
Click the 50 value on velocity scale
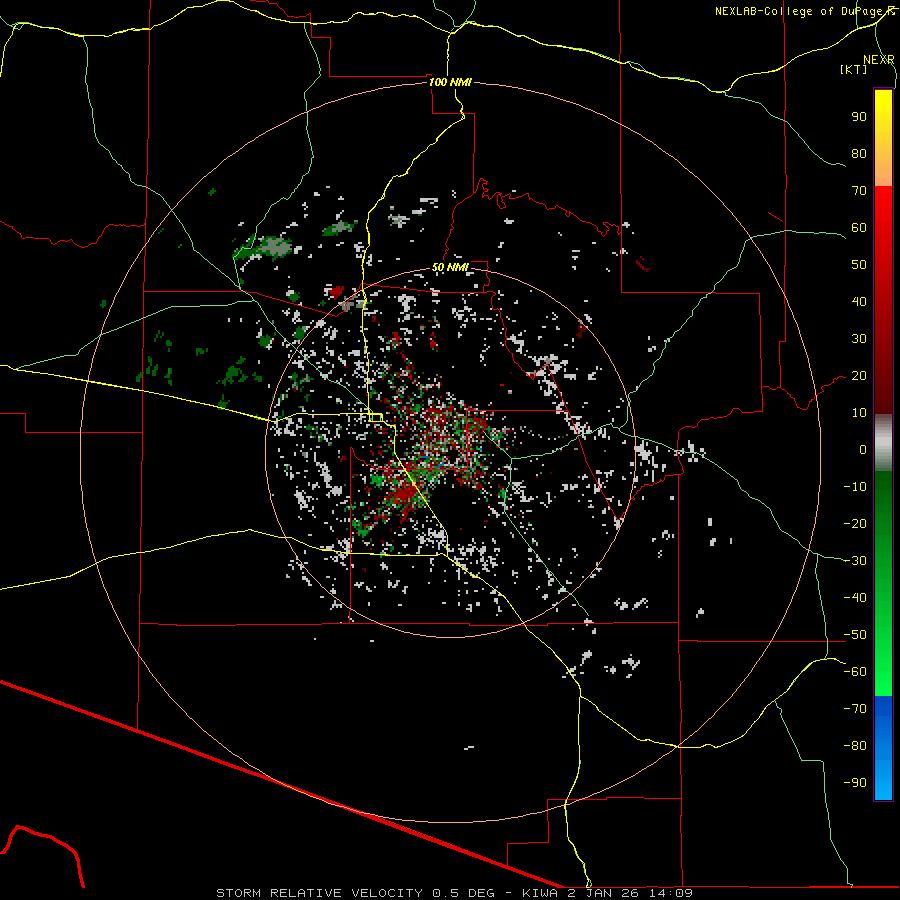[859, 265]
